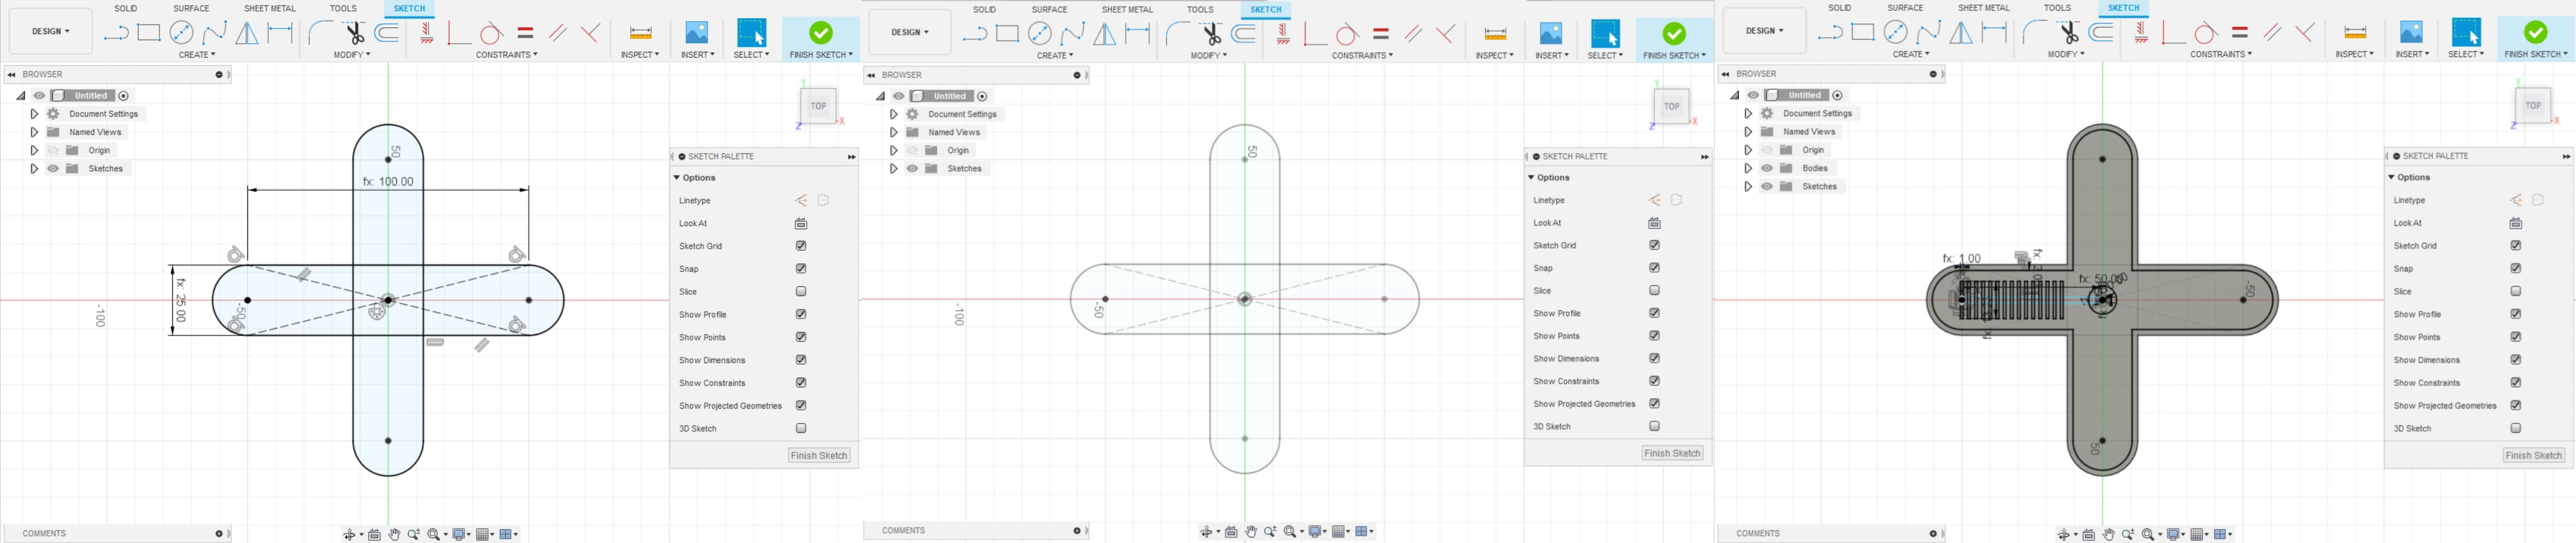Select the Sketch Dimension tool in middle window

[1138, 33]
